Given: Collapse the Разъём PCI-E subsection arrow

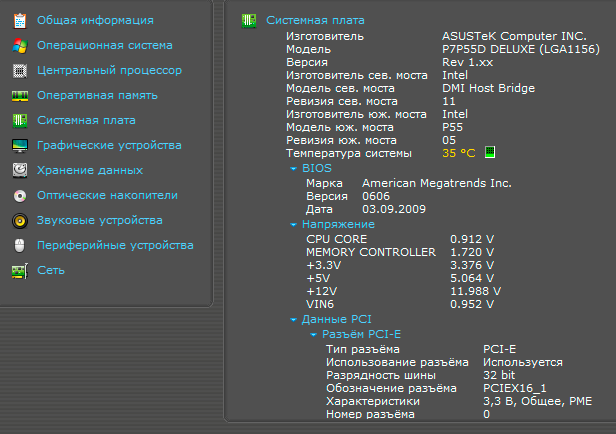Looking at the screenshot, I should [x=313, y=335].
